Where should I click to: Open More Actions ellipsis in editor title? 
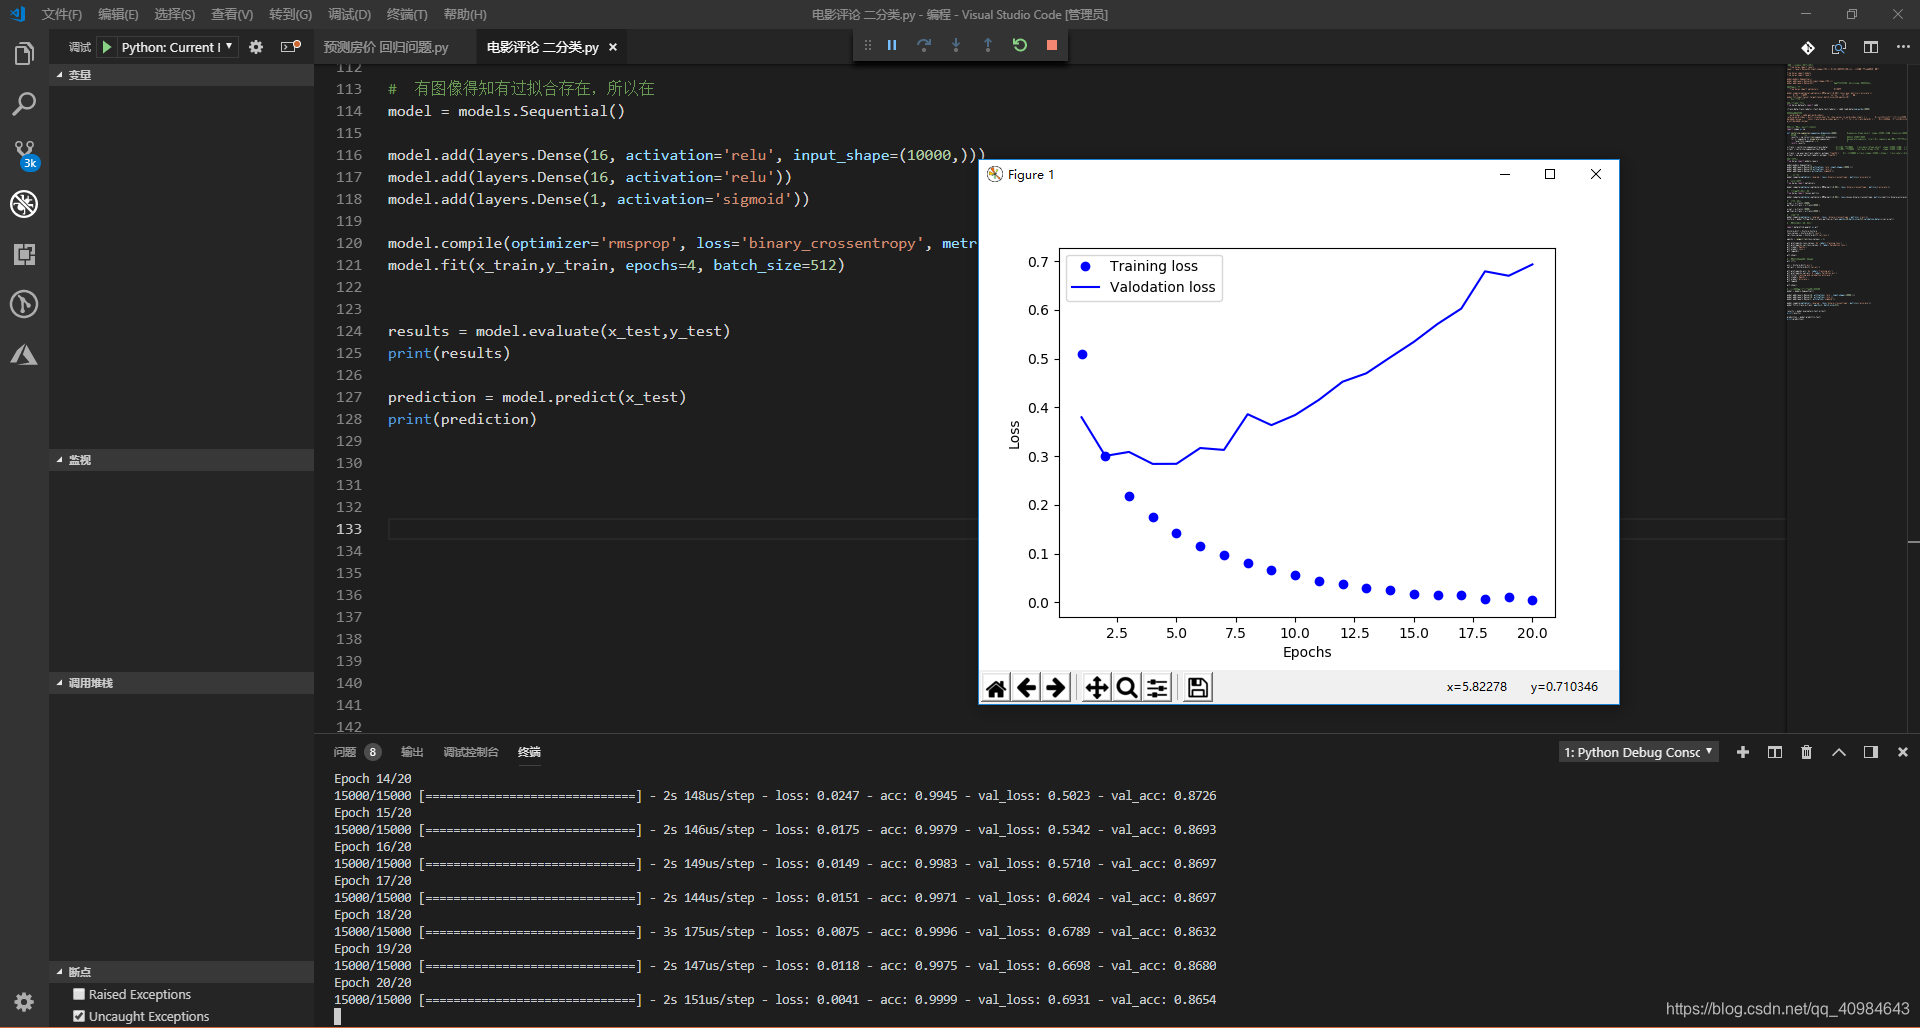(1903, 47)
